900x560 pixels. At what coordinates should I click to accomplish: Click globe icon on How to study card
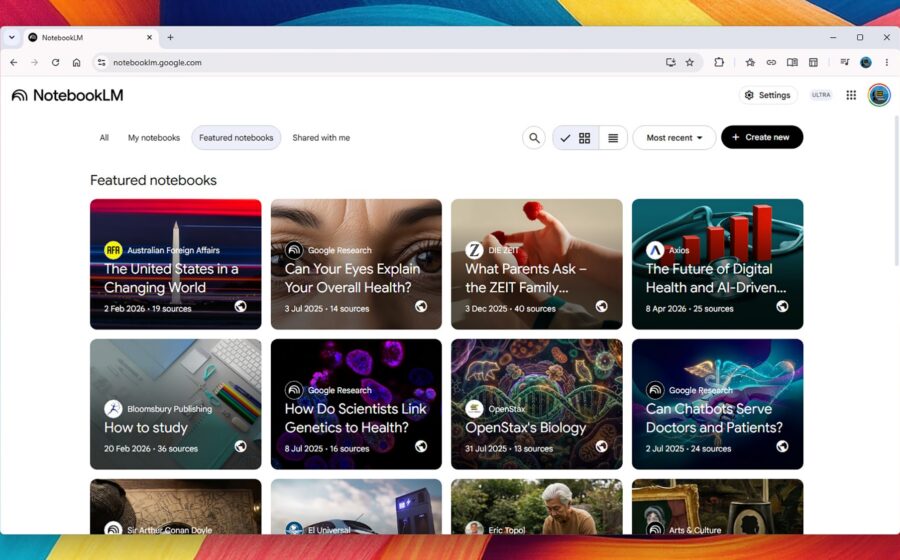pyautogui.click(x=240, y=446)
